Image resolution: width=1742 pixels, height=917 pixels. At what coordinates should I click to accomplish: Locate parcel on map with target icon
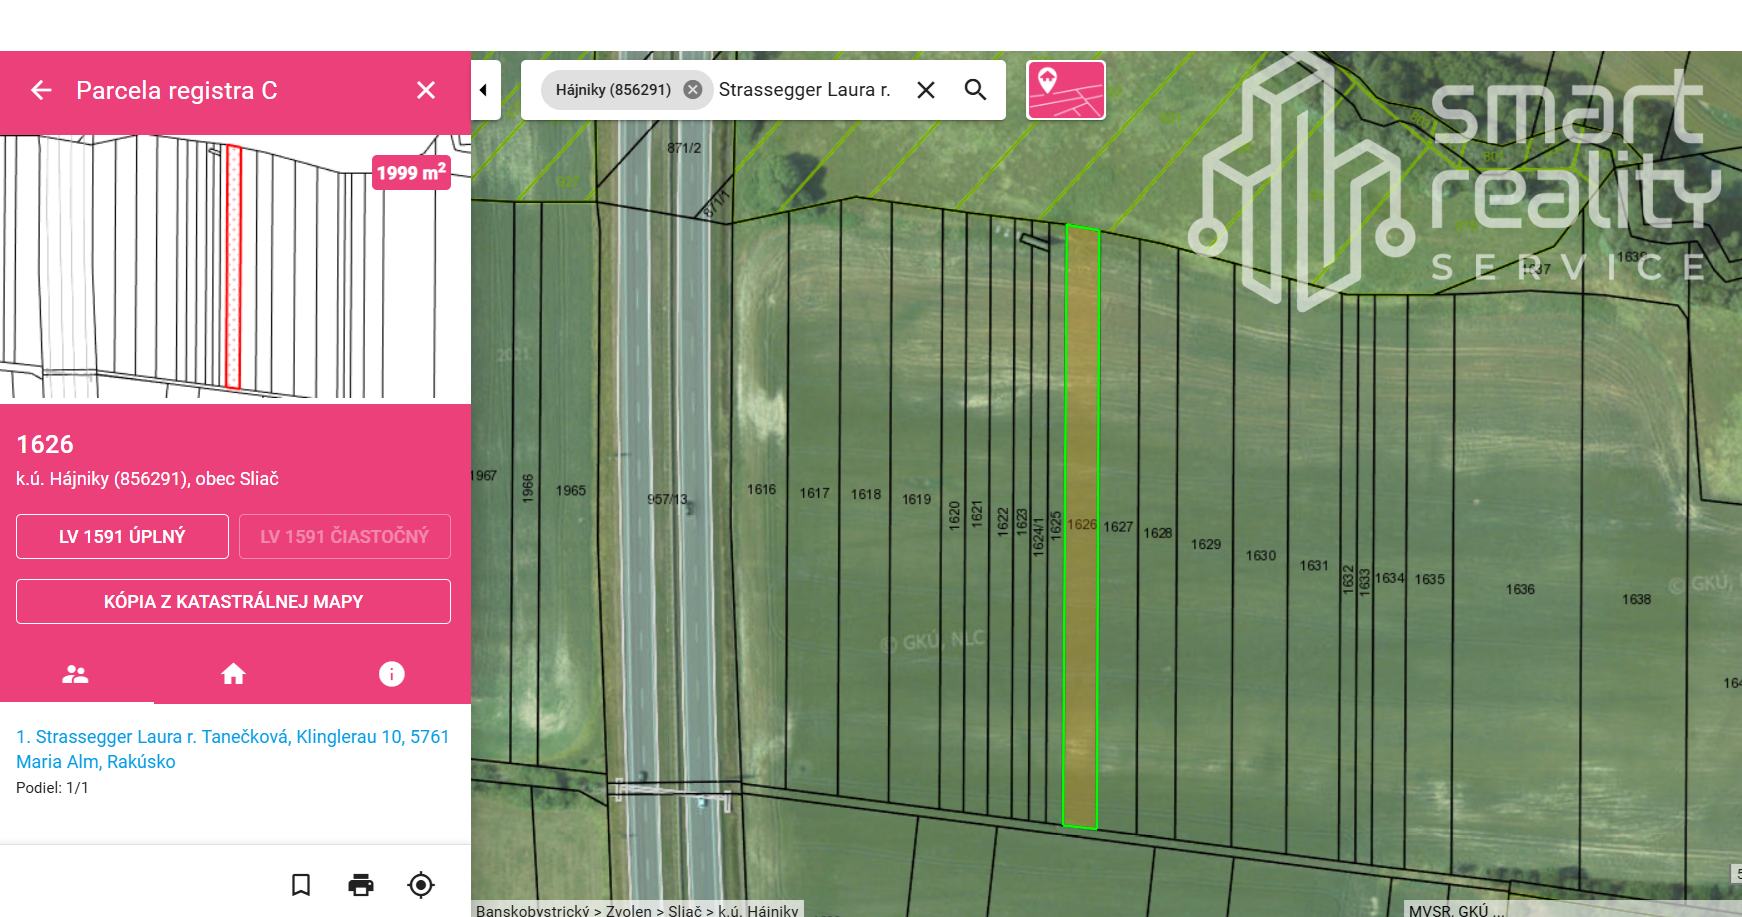[x=421, y=885]
